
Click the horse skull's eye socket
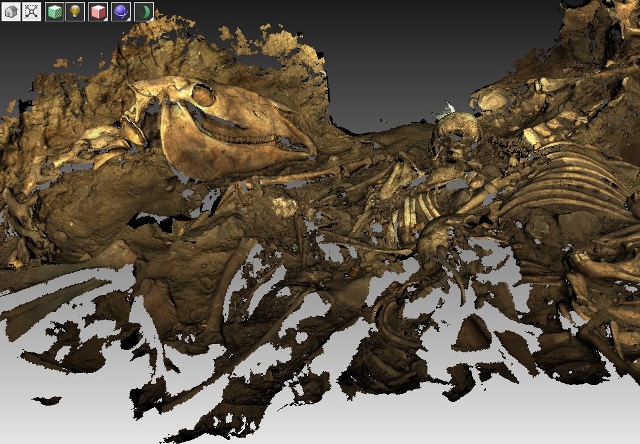203,95
